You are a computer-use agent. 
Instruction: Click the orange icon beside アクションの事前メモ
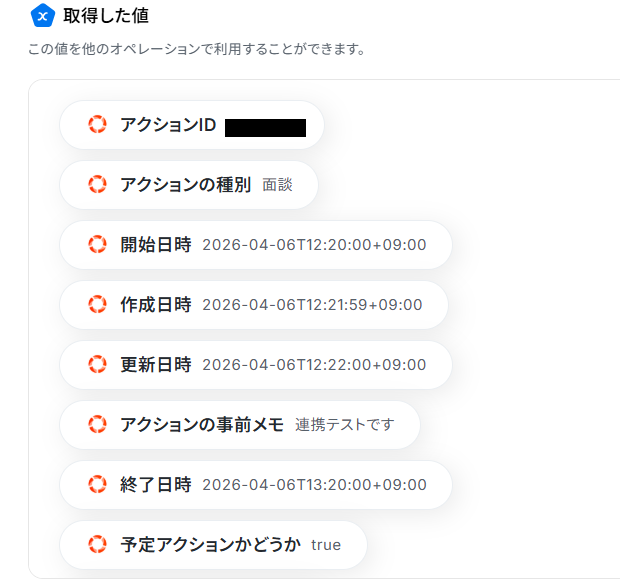click(x=97, y=425)
